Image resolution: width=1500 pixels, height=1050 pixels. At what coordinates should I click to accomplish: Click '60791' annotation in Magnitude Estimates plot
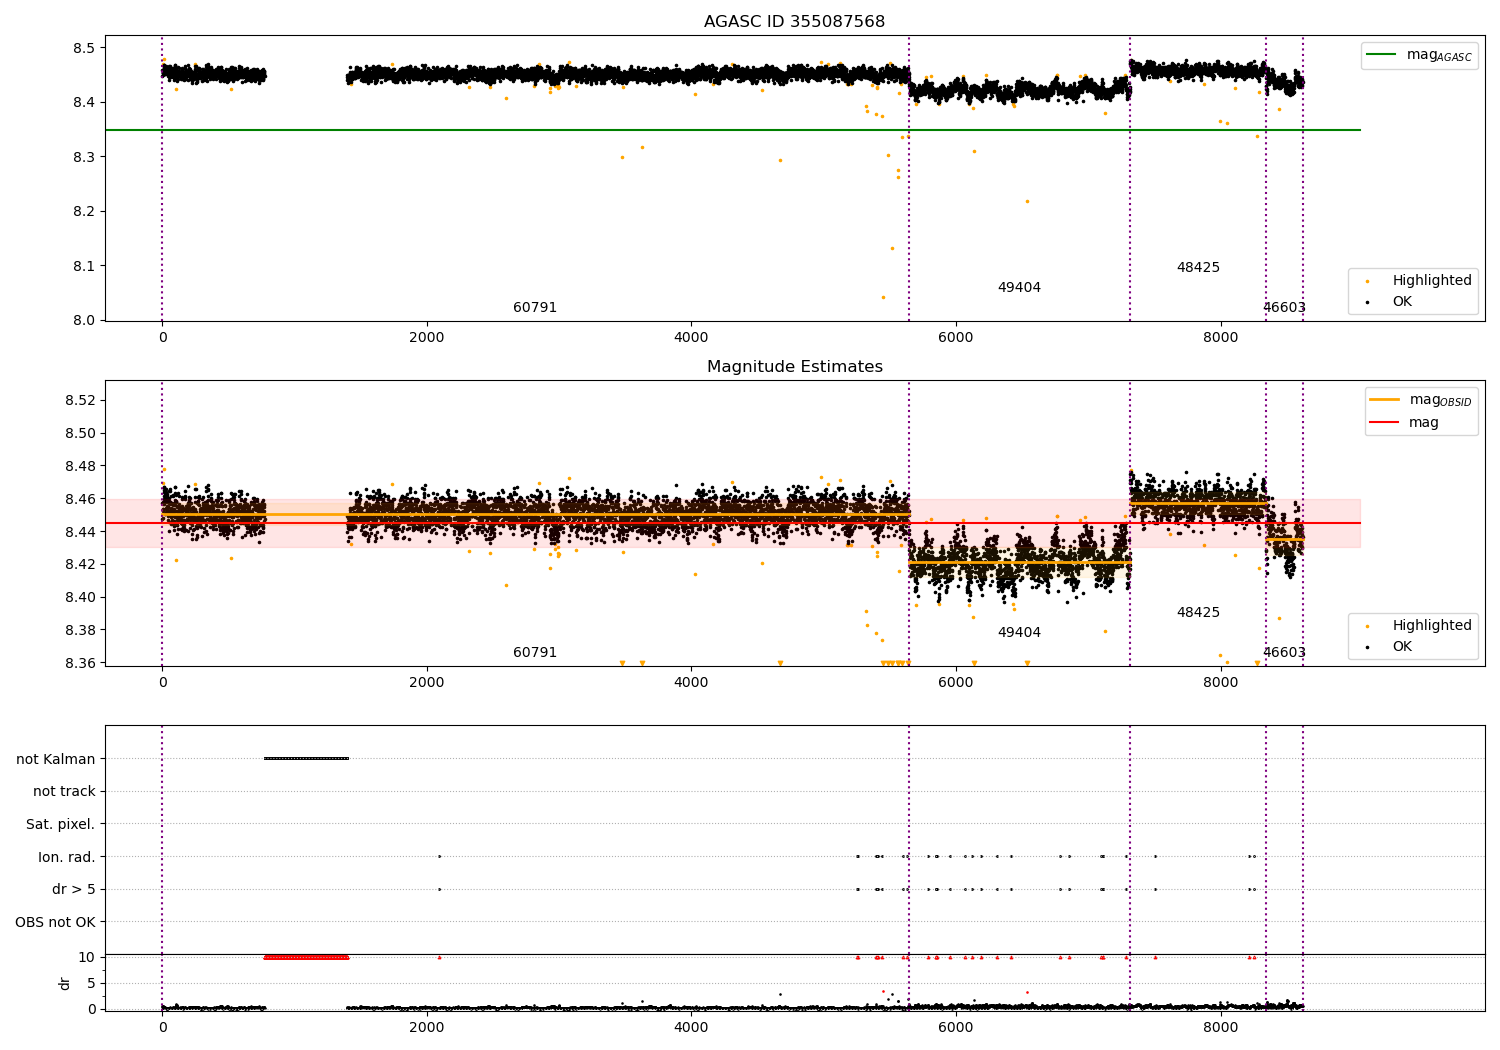click(535, 653)
